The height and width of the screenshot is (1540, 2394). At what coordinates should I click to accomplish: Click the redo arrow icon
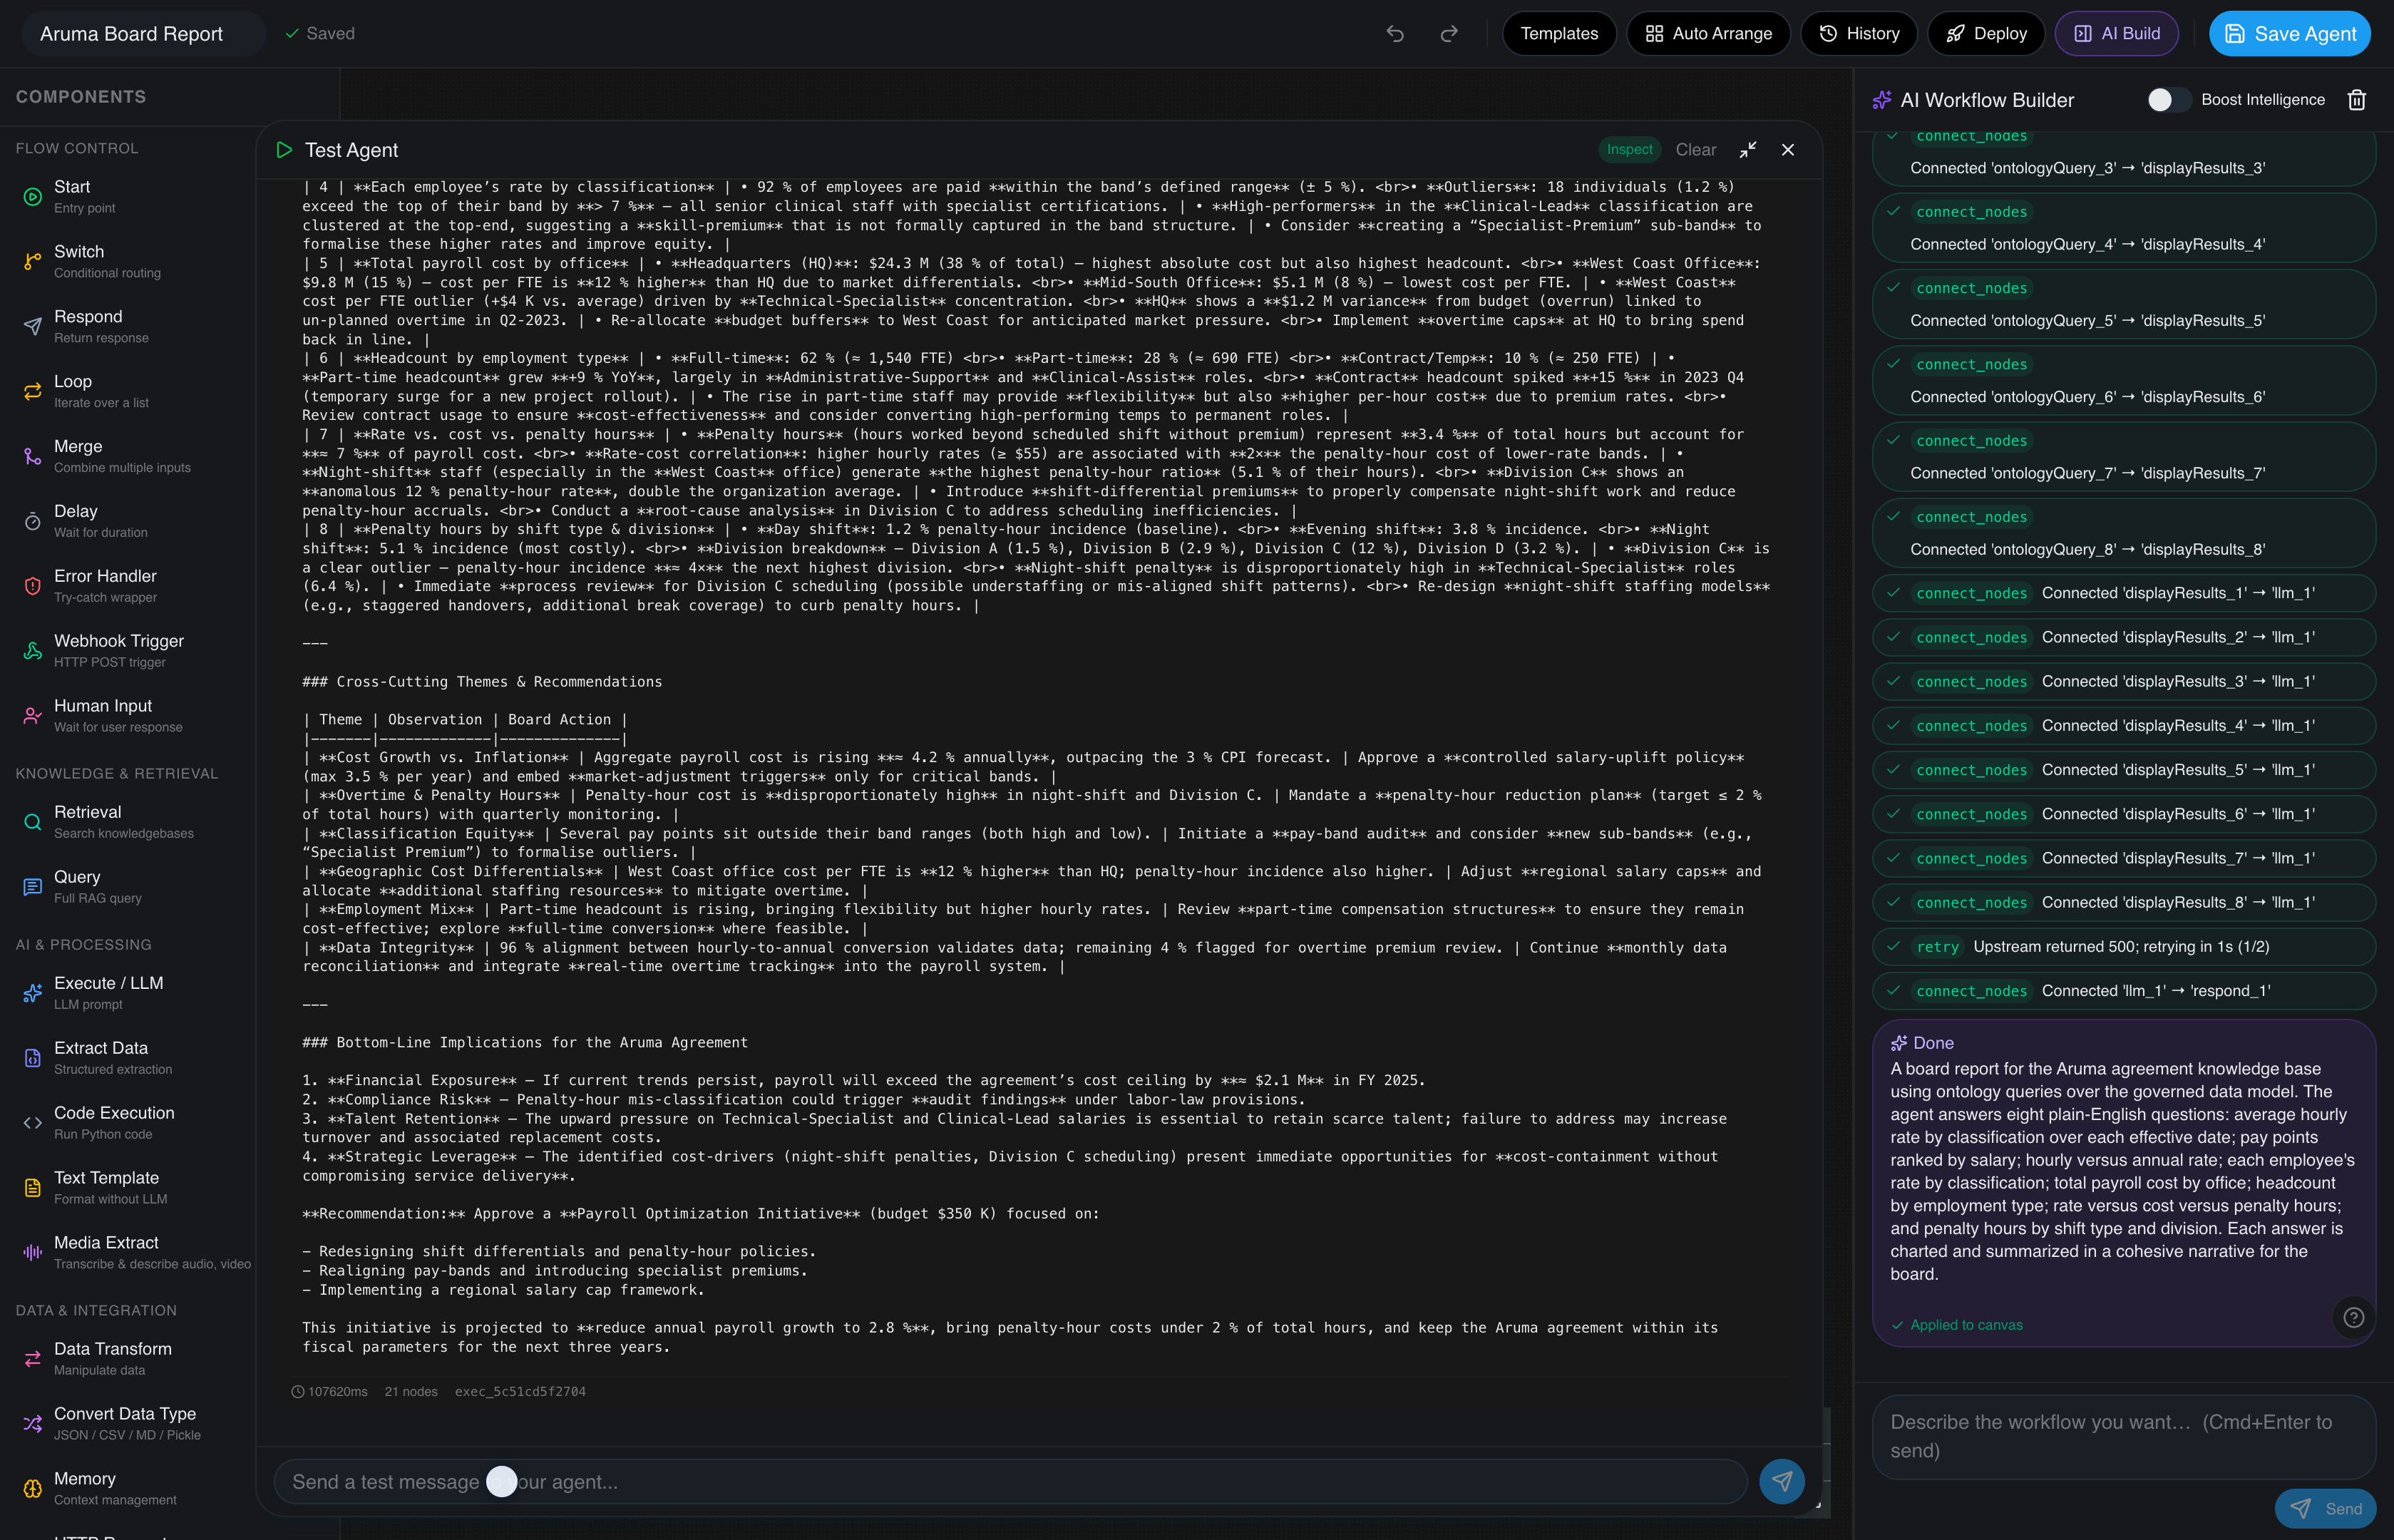(x=1449, y=34)
